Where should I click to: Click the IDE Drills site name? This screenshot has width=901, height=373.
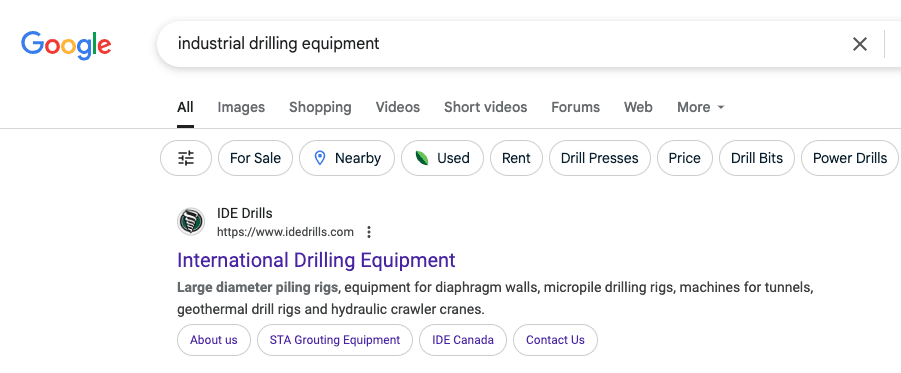(244, 213)
